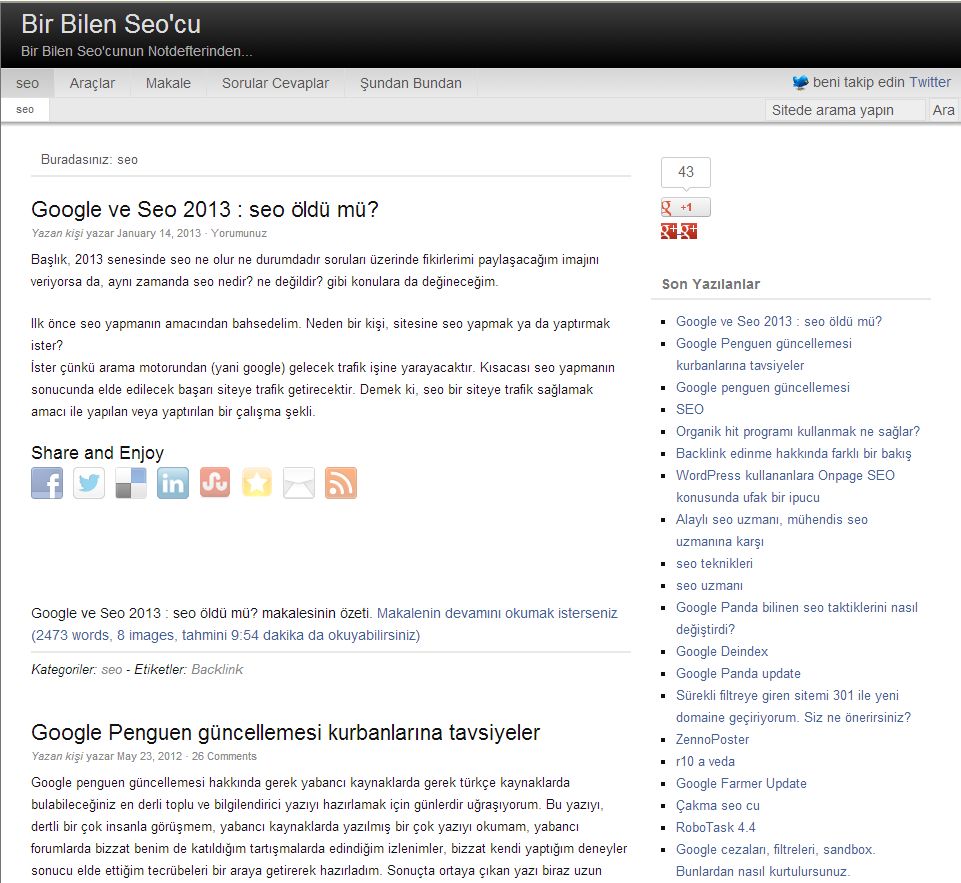Open the Google Penguen güncellemesi kurbanlarına tavsiyeler heading
Screen dimensions: 961x883
(x=286, y=732)
